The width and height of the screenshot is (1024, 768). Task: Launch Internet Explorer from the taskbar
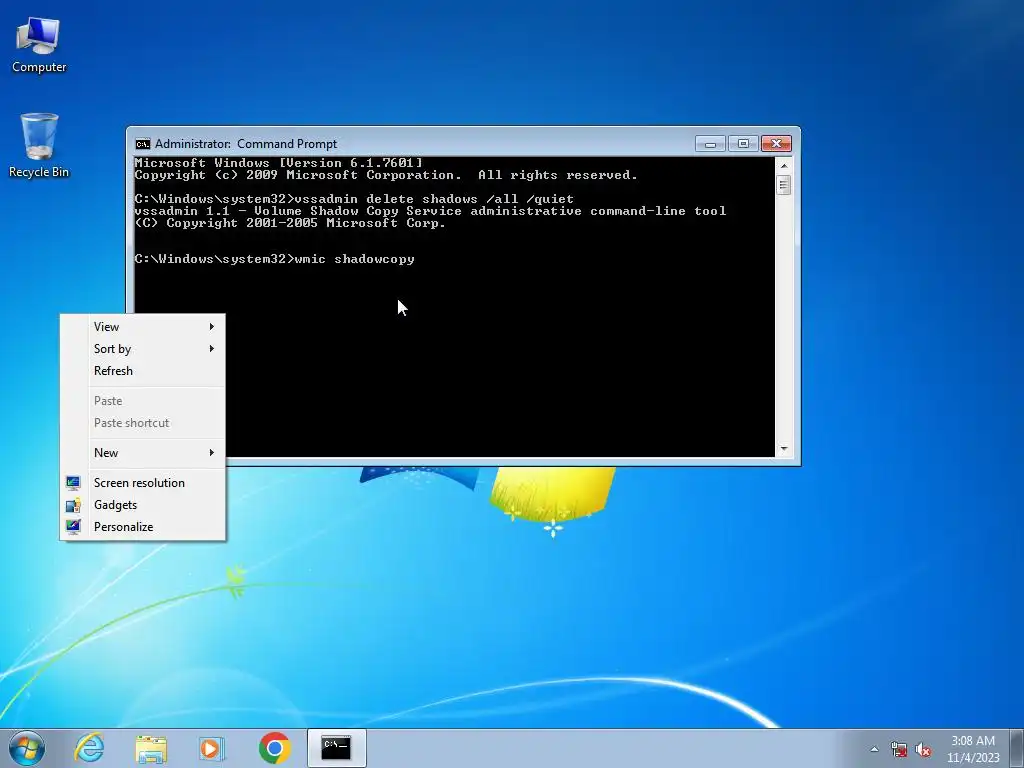pos(89,748)
